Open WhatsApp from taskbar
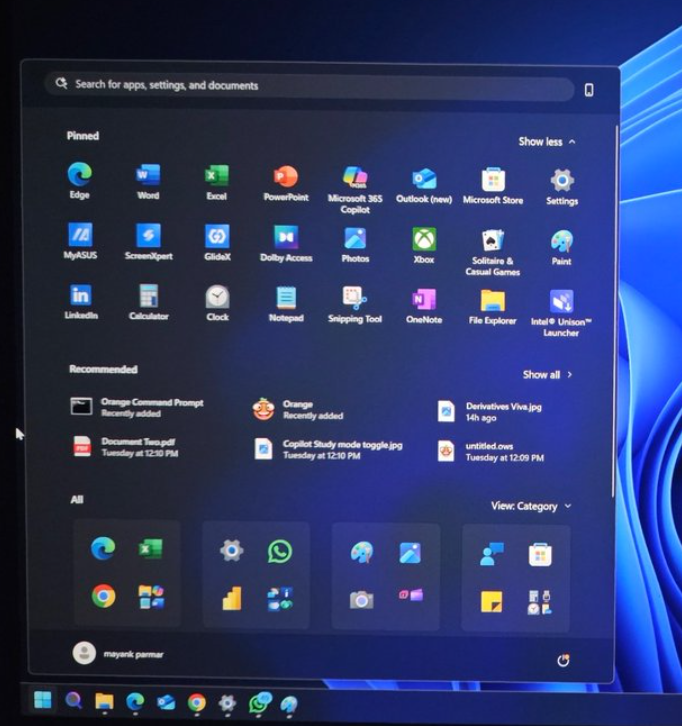The image size is (682, 726). (x=259, y=703)
